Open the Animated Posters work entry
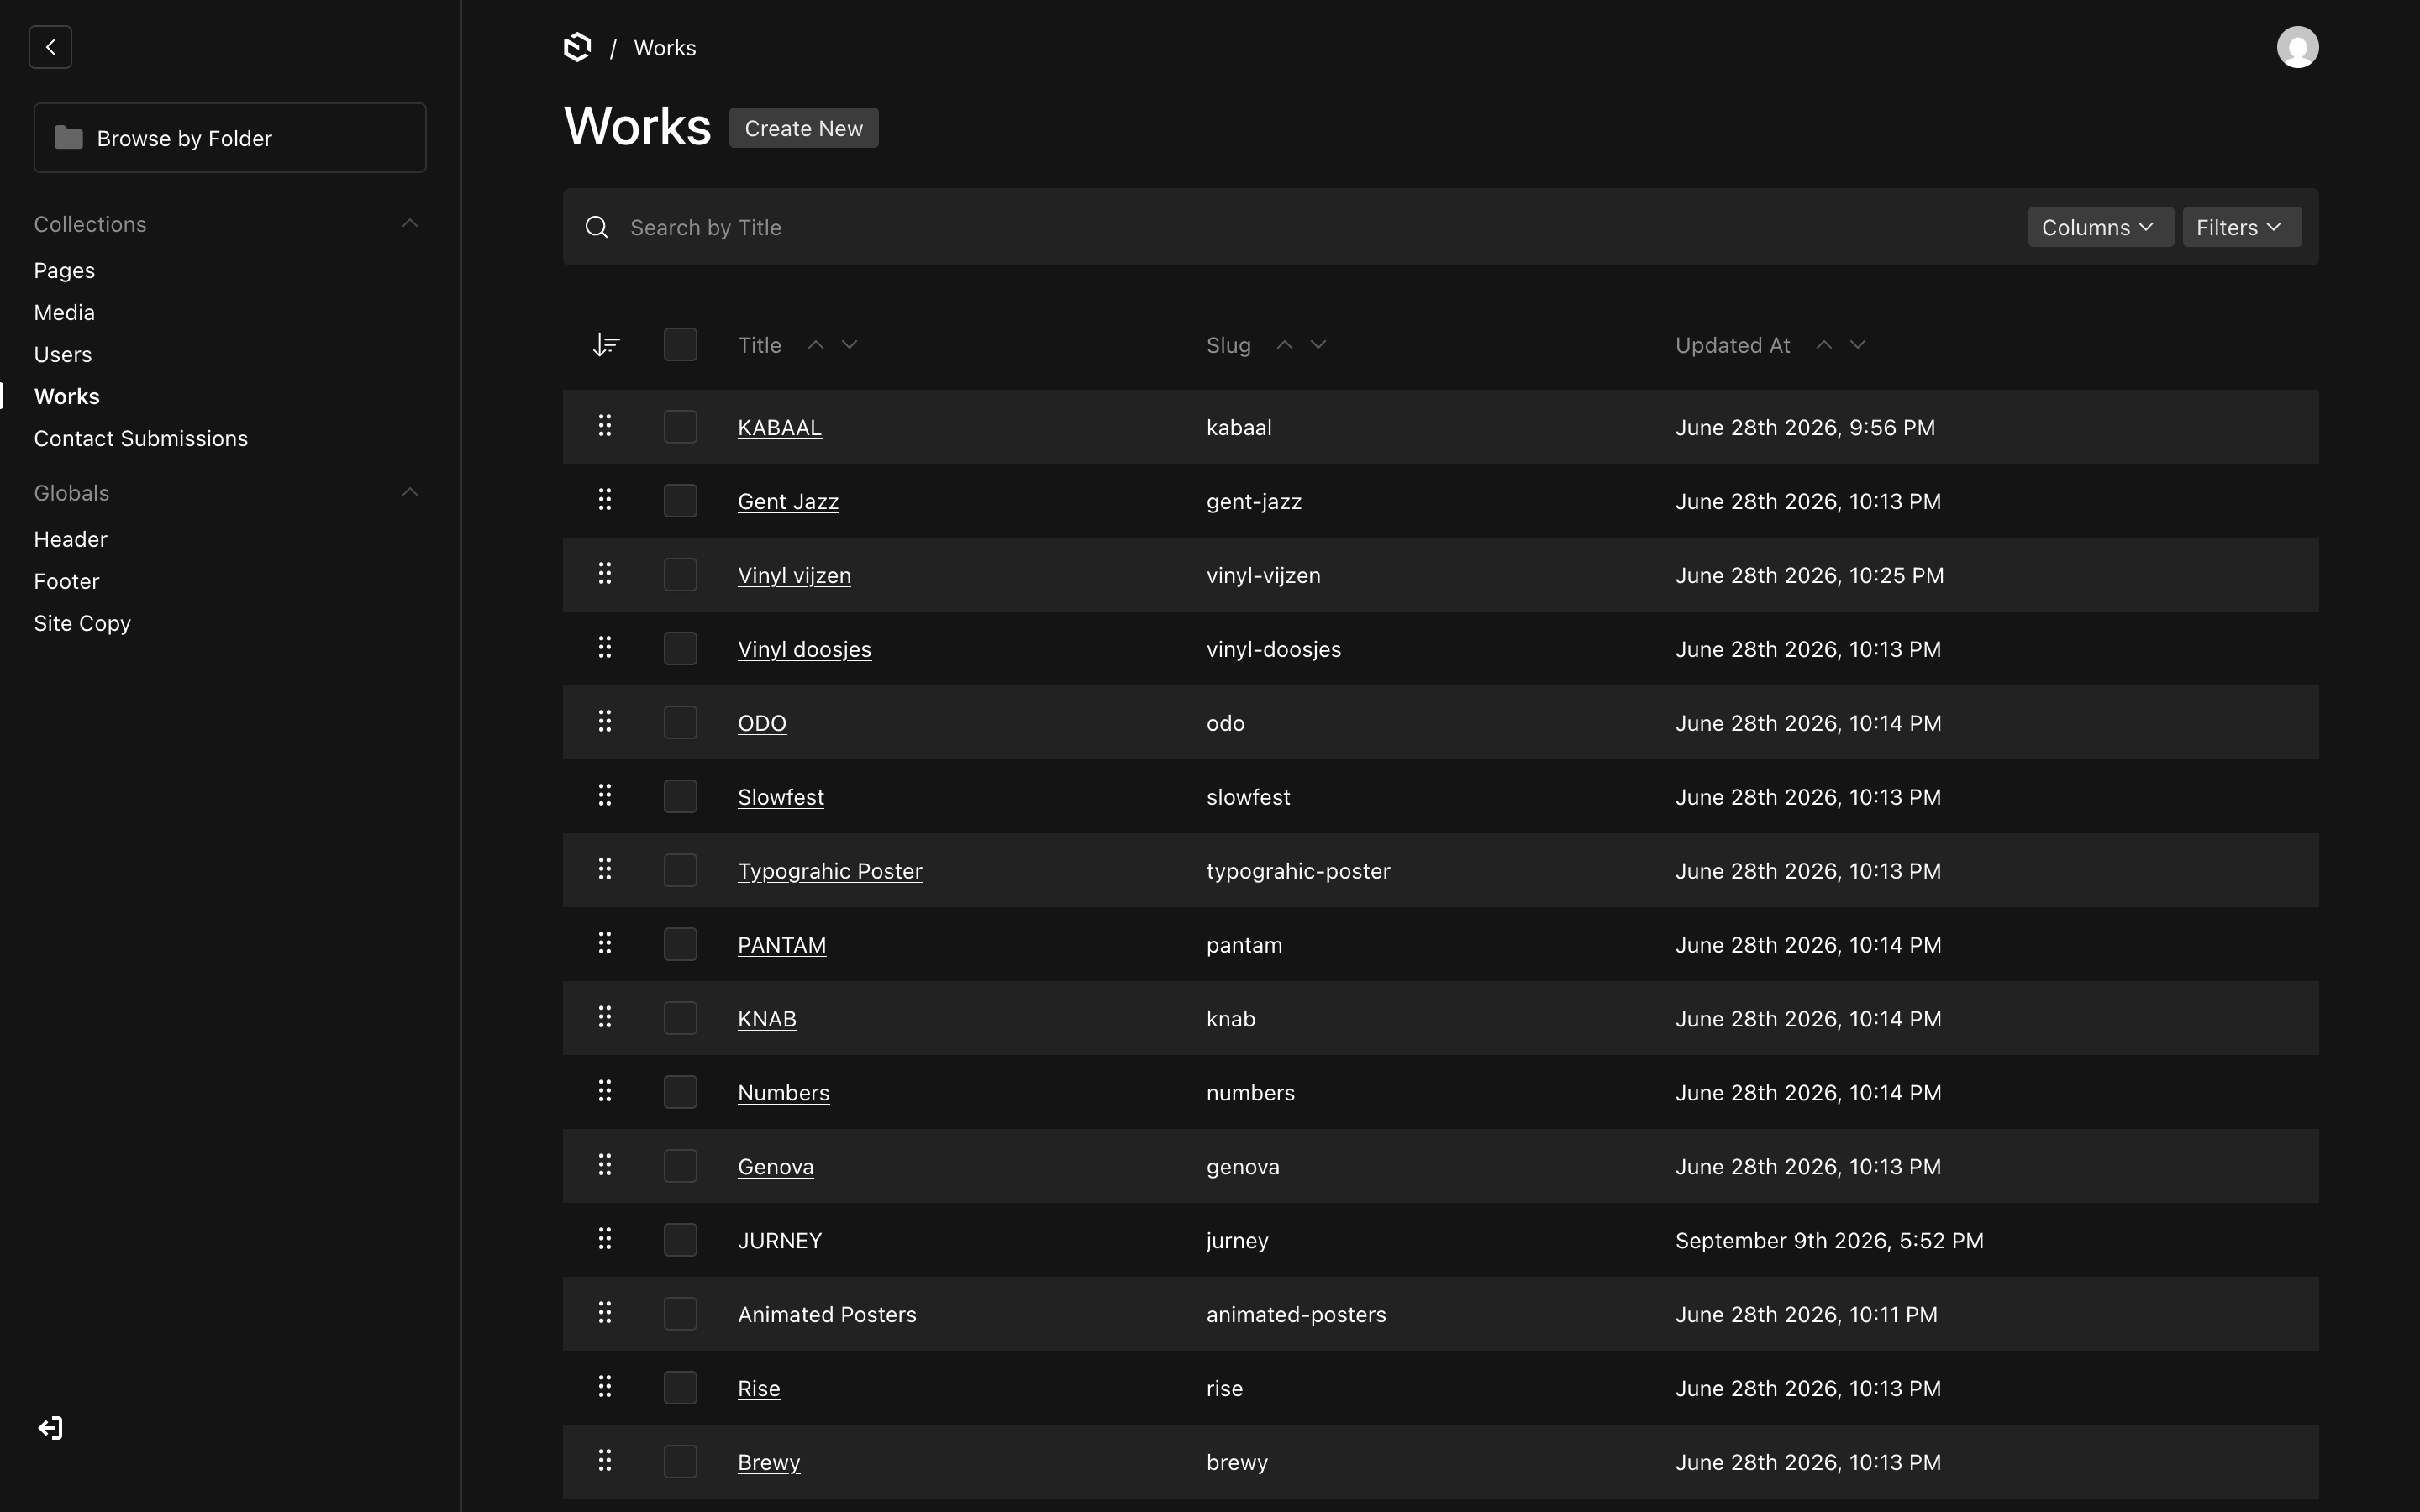The image size is (2420, 1512). [827, 1314]
